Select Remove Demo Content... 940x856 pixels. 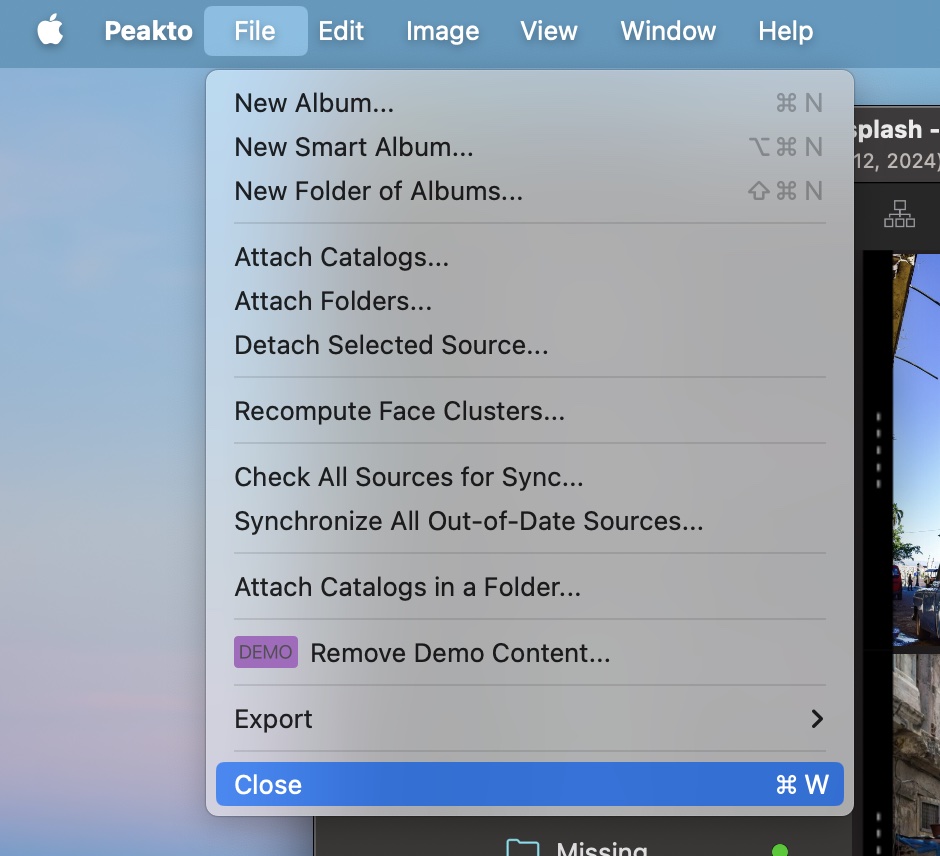tap(530, 653)
